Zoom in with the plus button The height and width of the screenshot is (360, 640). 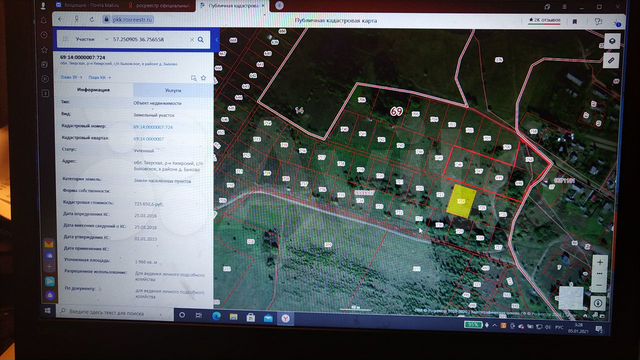(x=600, y=262)
